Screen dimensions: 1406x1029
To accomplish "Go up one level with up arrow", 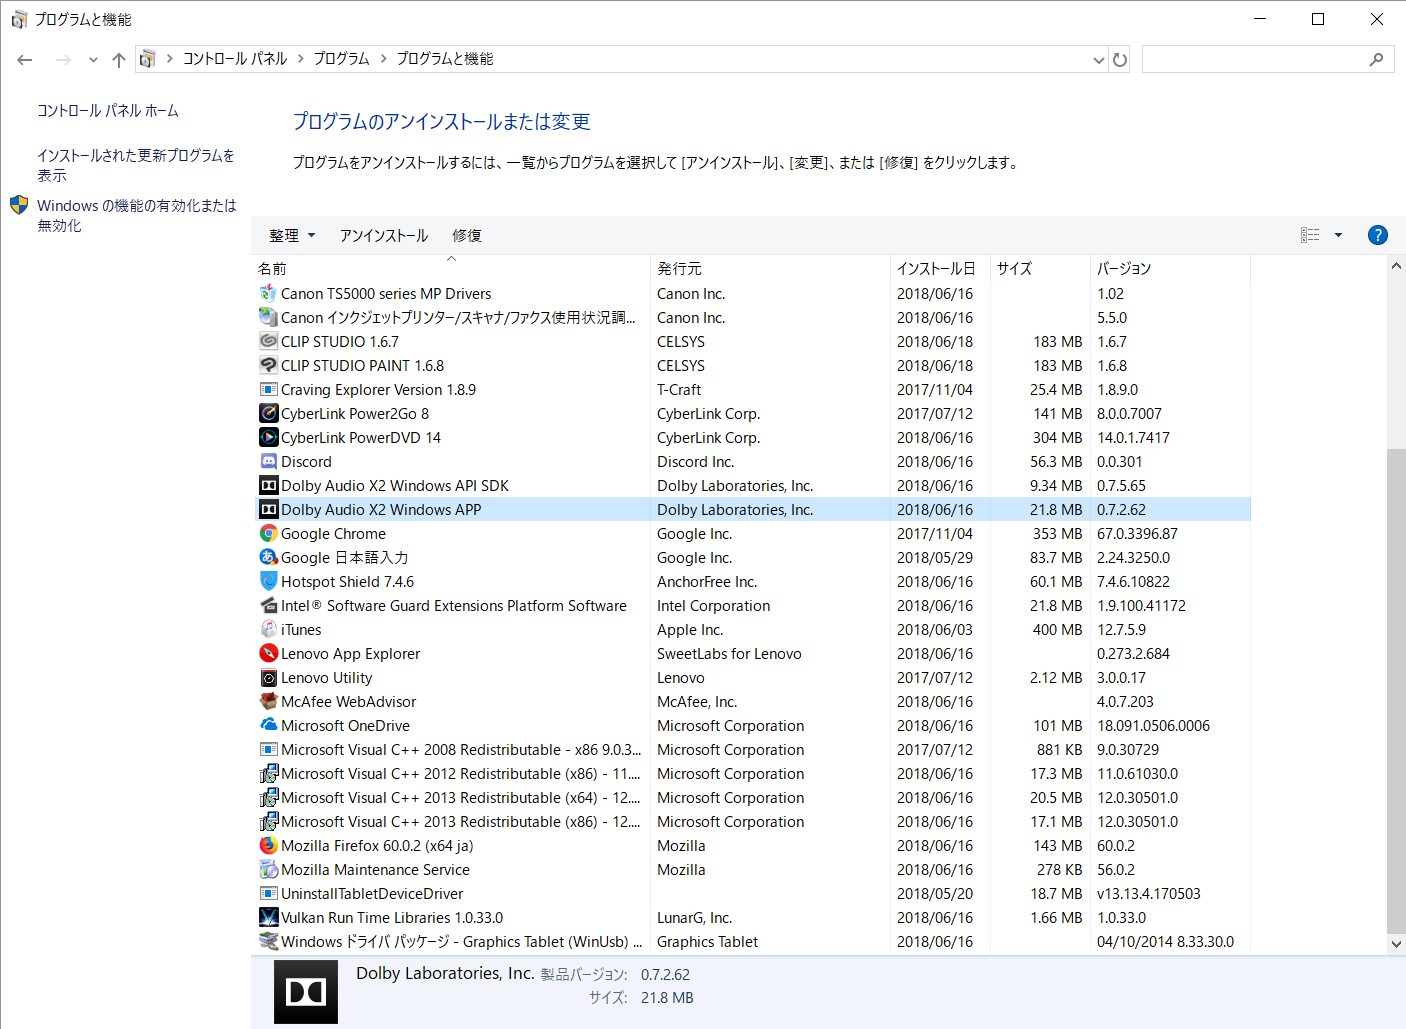I will pyautogui.click(x=119, y=60).
